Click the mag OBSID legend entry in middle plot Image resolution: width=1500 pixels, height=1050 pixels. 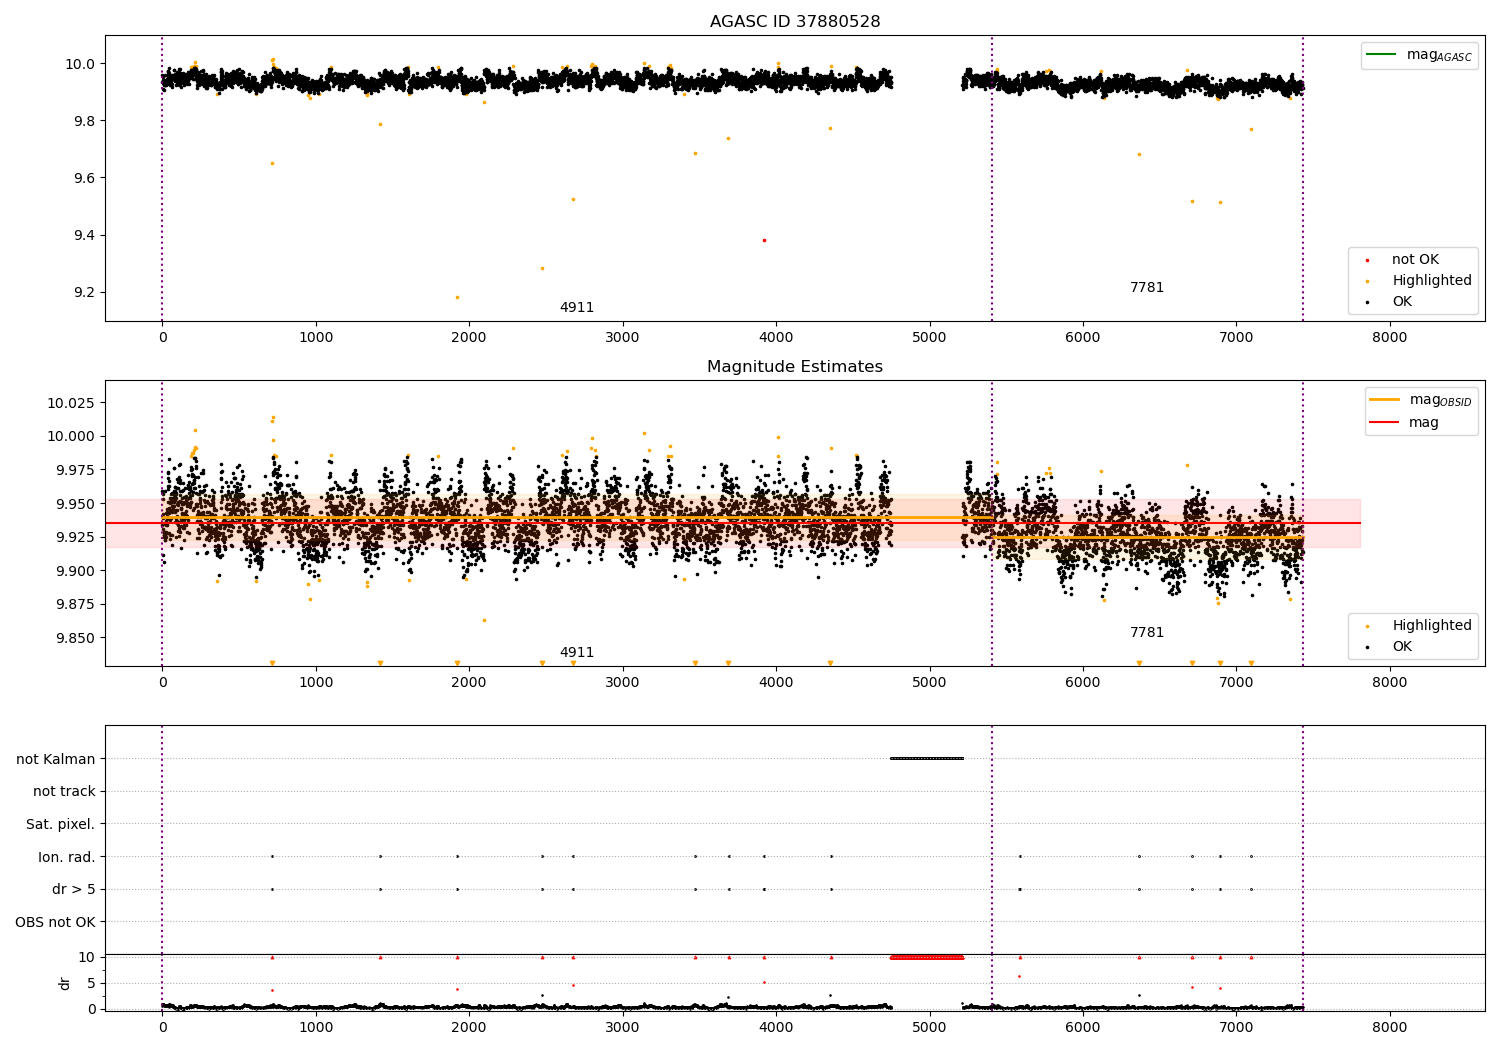[x=1421, y=400]
